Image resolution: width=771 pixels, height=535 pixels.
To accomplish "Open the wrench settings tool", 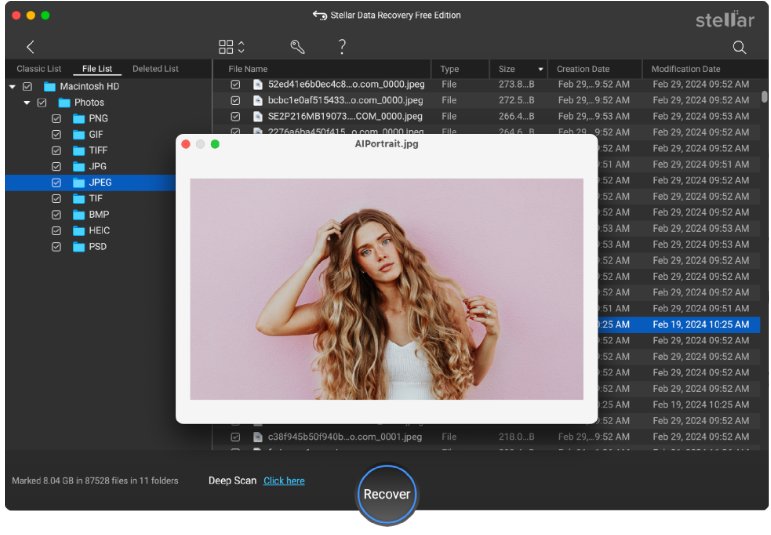I will tap(297, 47).
